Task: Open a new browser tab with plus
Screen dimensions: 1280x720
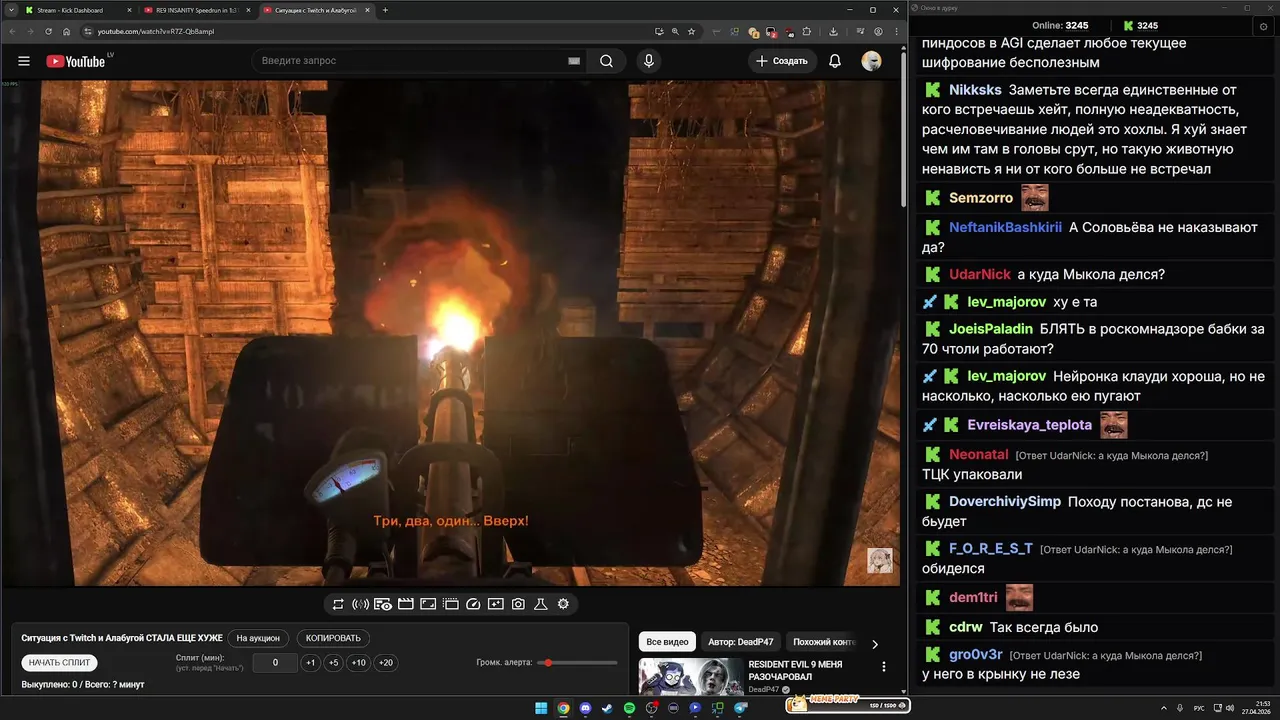Action: point(385,10)
